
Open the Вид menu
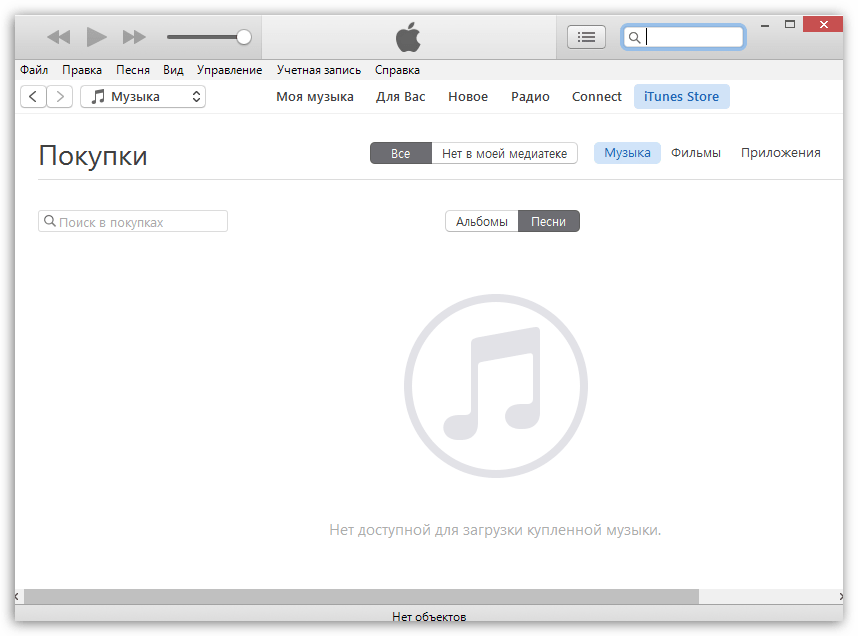(x=173, y=70)
